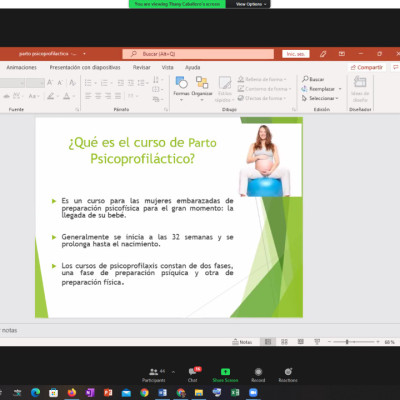Viewport: 400px width, 400px height.
Task: Open the Organizar arrange menu
Action: (x=202, y=87)
